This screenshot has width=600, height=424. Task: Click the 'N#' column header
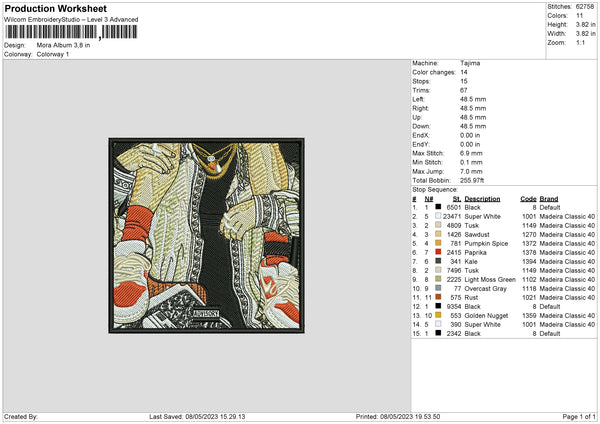pyautogui.click(x=429, y=199)
